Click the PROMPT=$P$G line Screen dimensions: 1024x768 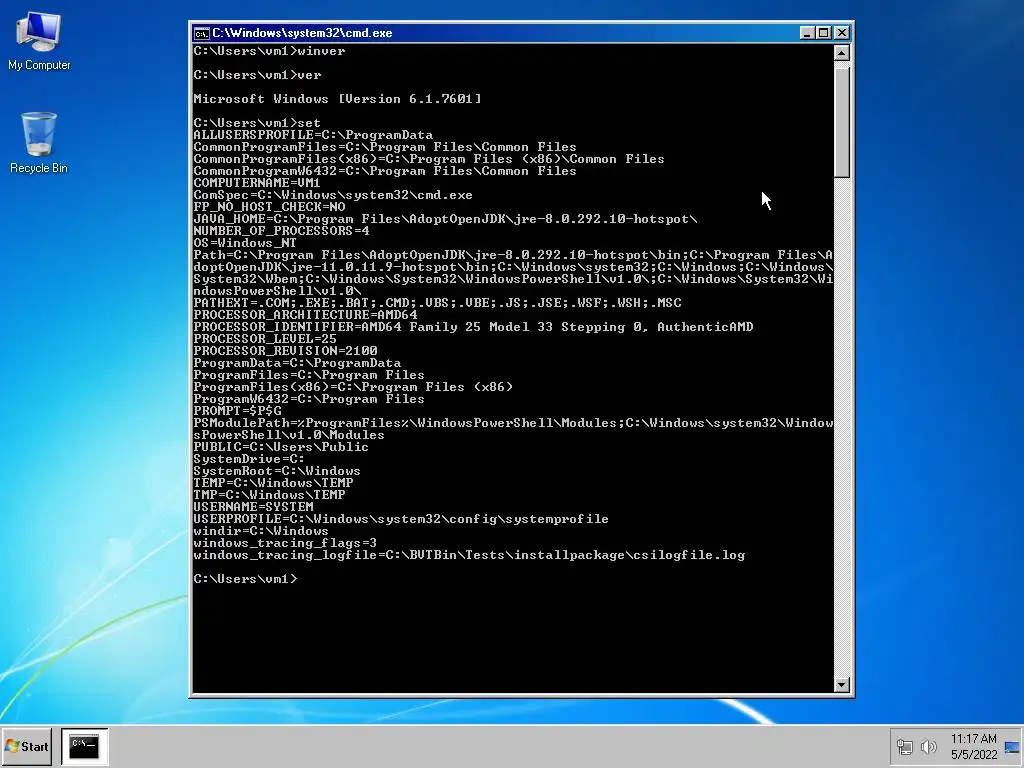(x=238, y=411)
